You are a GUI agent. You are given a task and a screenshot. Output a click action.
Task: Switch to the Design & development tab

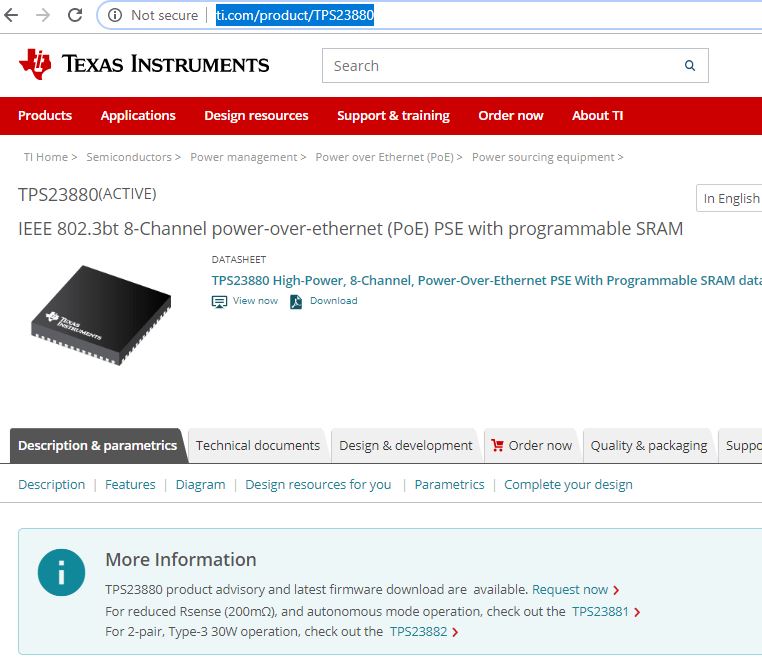tap(405, 446)
